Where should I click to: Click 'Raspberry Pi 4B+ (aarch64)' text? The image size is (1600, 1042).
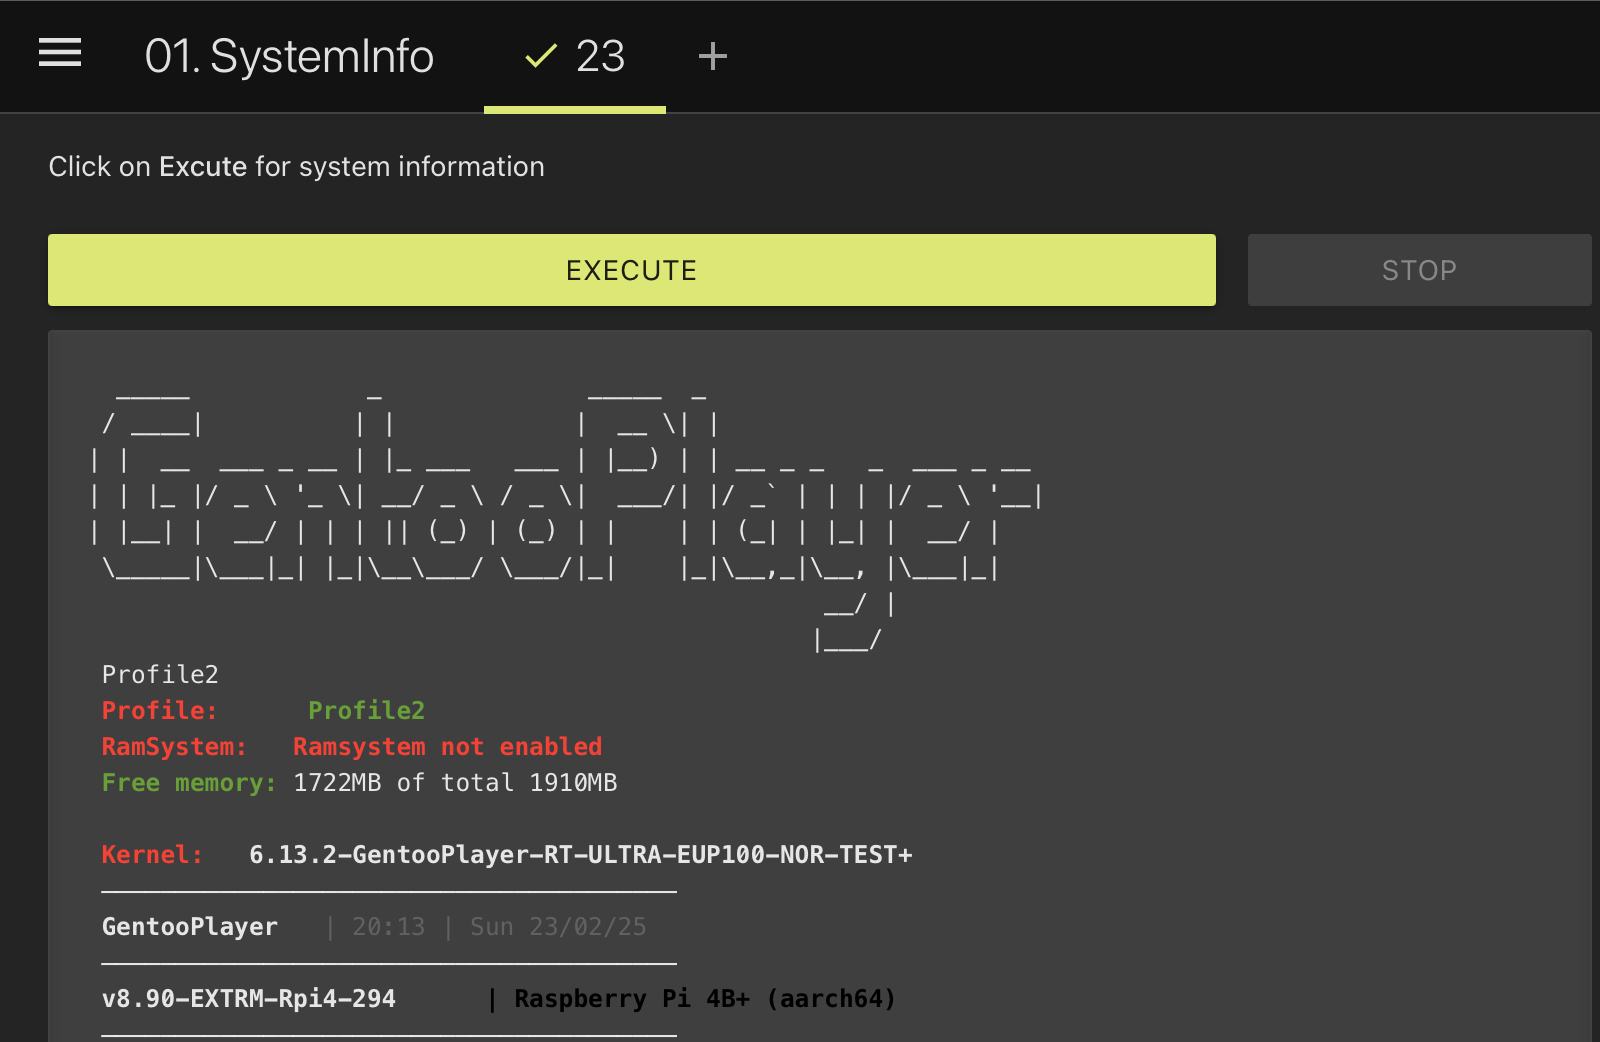705,999
